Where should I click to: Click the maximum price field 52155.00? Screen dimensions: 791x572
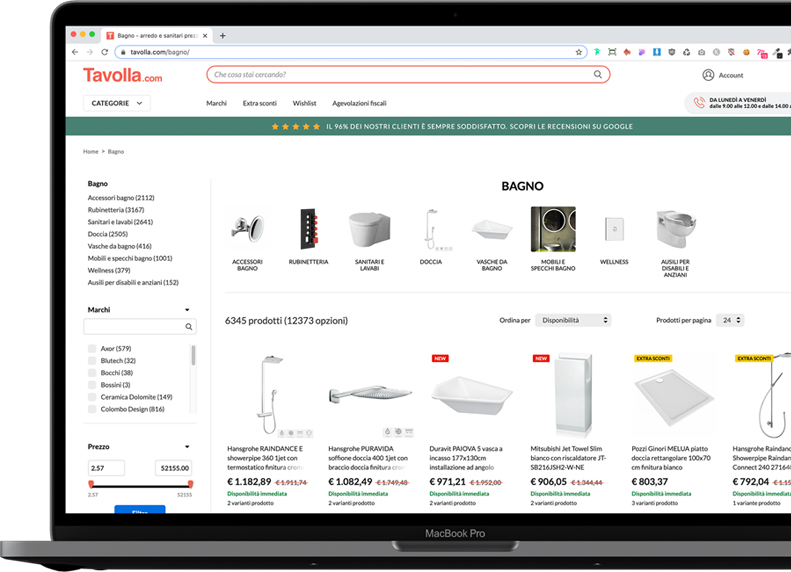[174, 468]
